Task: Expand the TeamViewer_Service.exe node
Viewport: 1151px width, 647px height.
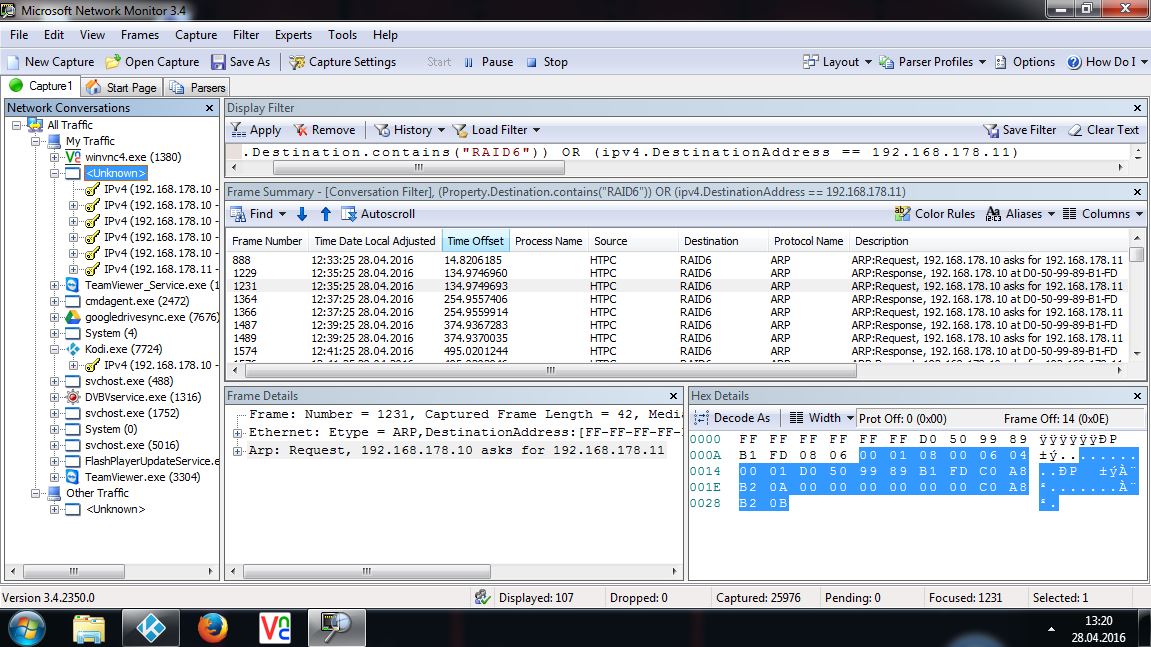Action: click(54, 286)
